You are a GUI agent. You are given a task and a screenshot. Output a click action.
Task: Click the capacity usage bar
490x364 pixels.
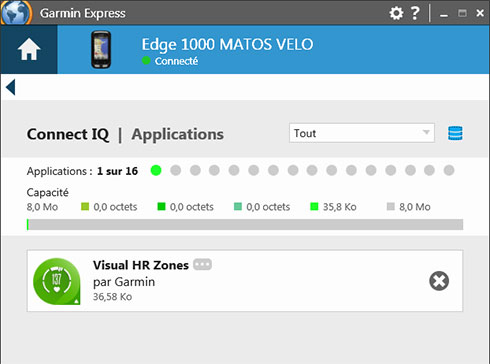(x=245, y=224)
